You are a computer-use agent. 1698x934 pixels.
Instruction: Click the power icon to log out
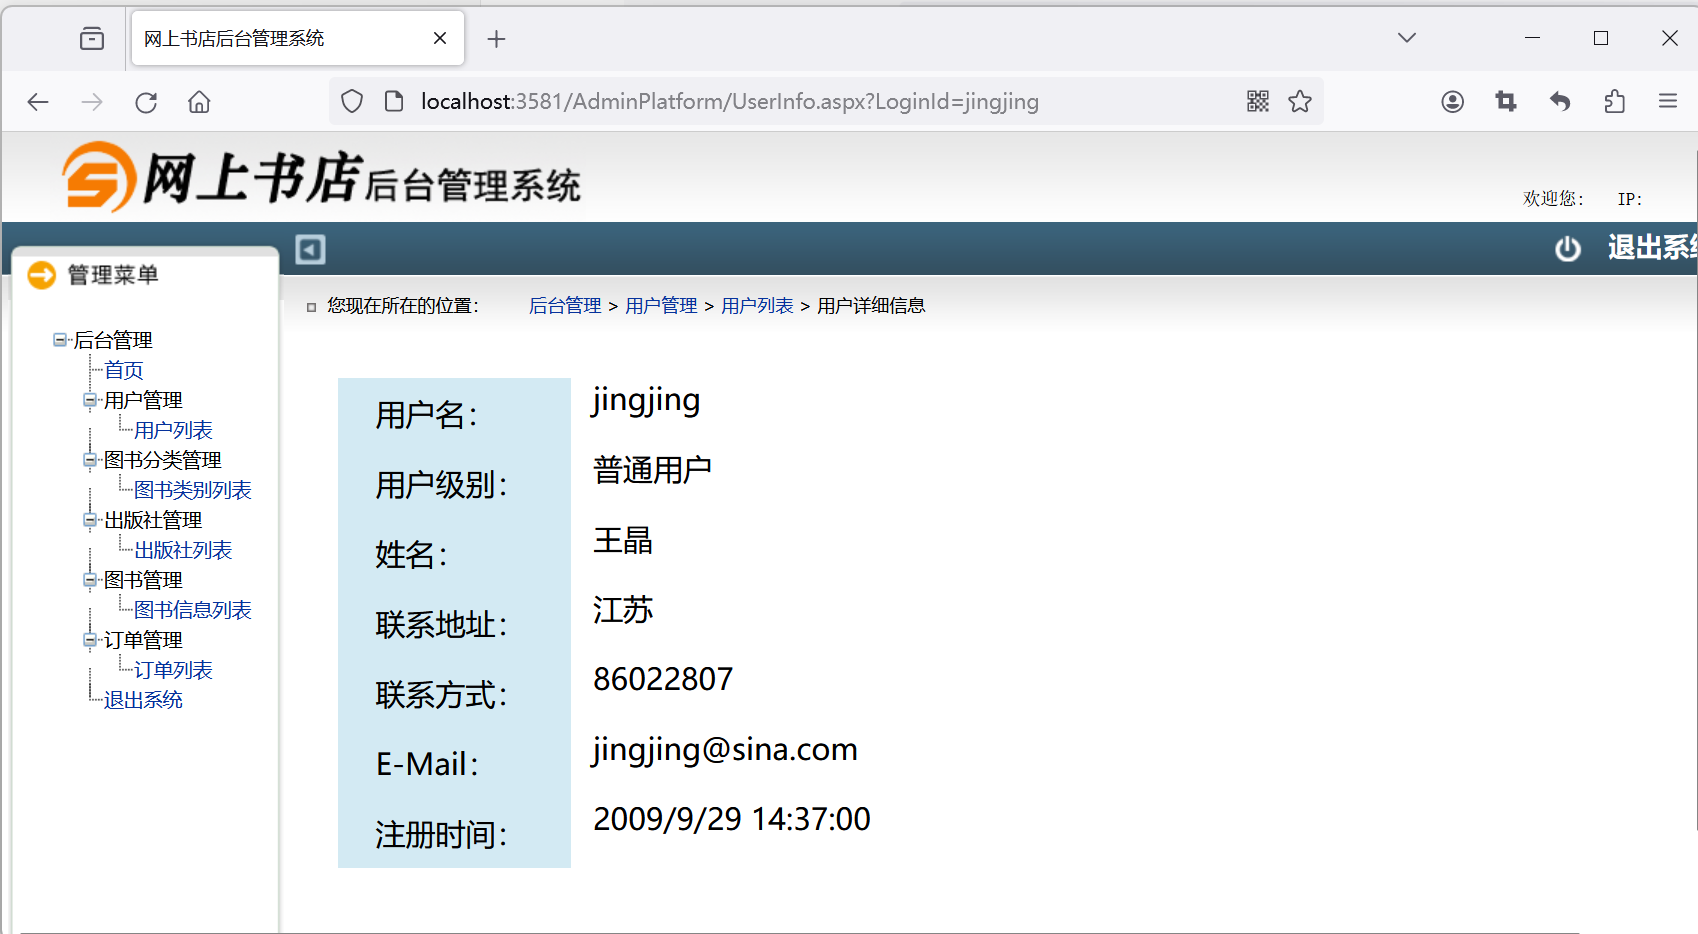(x=1567, y=249)
